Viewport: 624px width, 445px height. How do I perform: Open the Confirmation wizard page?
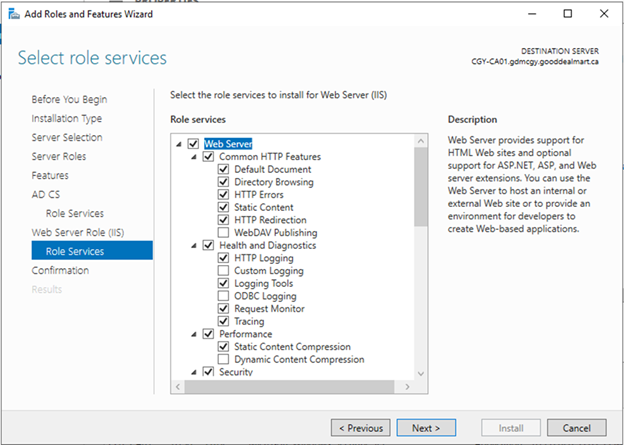[x=60, y=270]
